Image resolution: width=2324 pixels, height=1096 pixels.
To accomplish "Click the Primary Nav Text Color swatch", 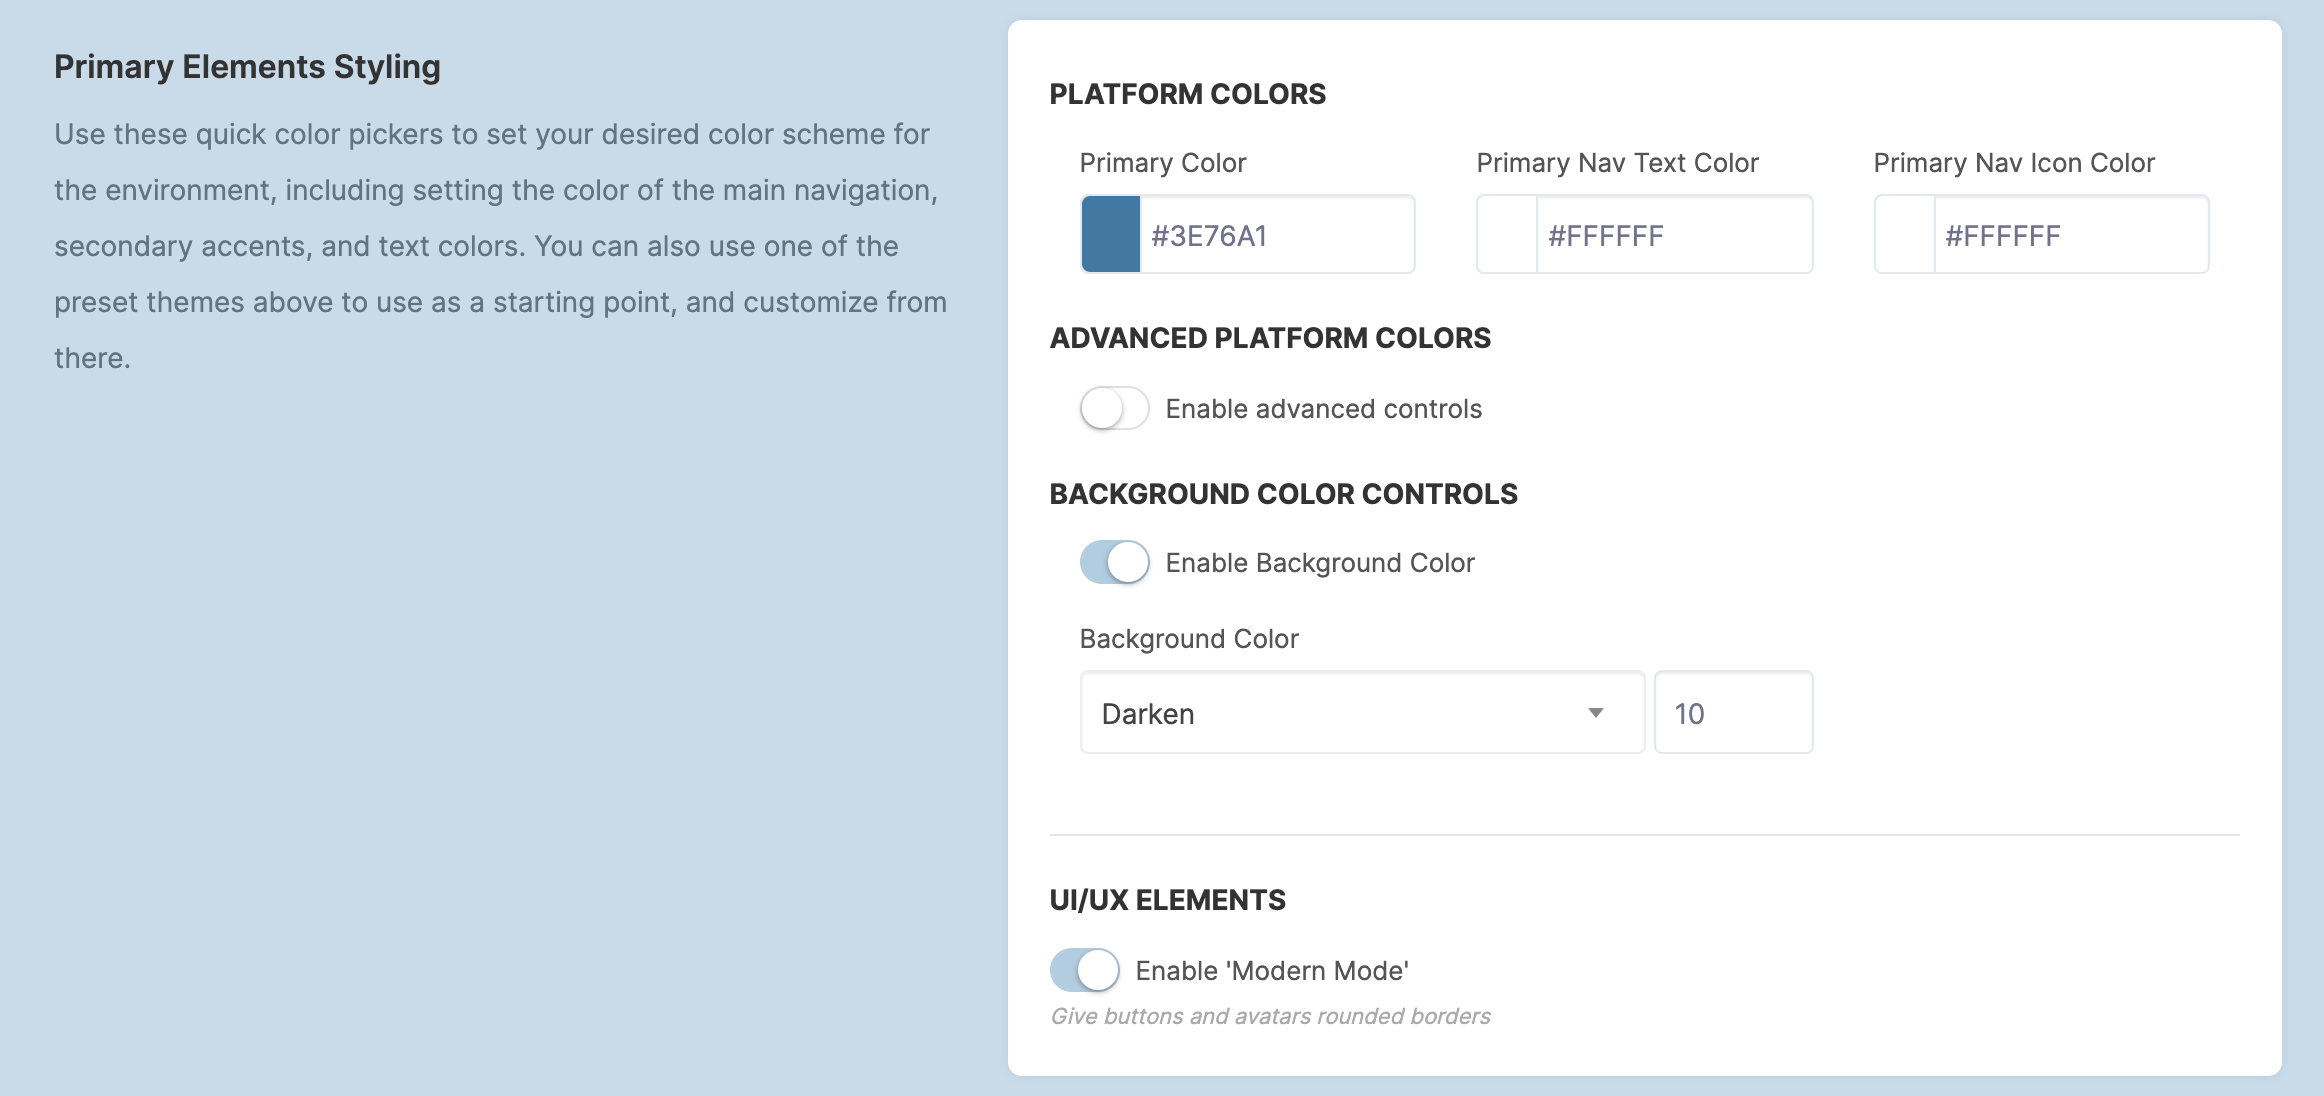I will click(1508, 235).
